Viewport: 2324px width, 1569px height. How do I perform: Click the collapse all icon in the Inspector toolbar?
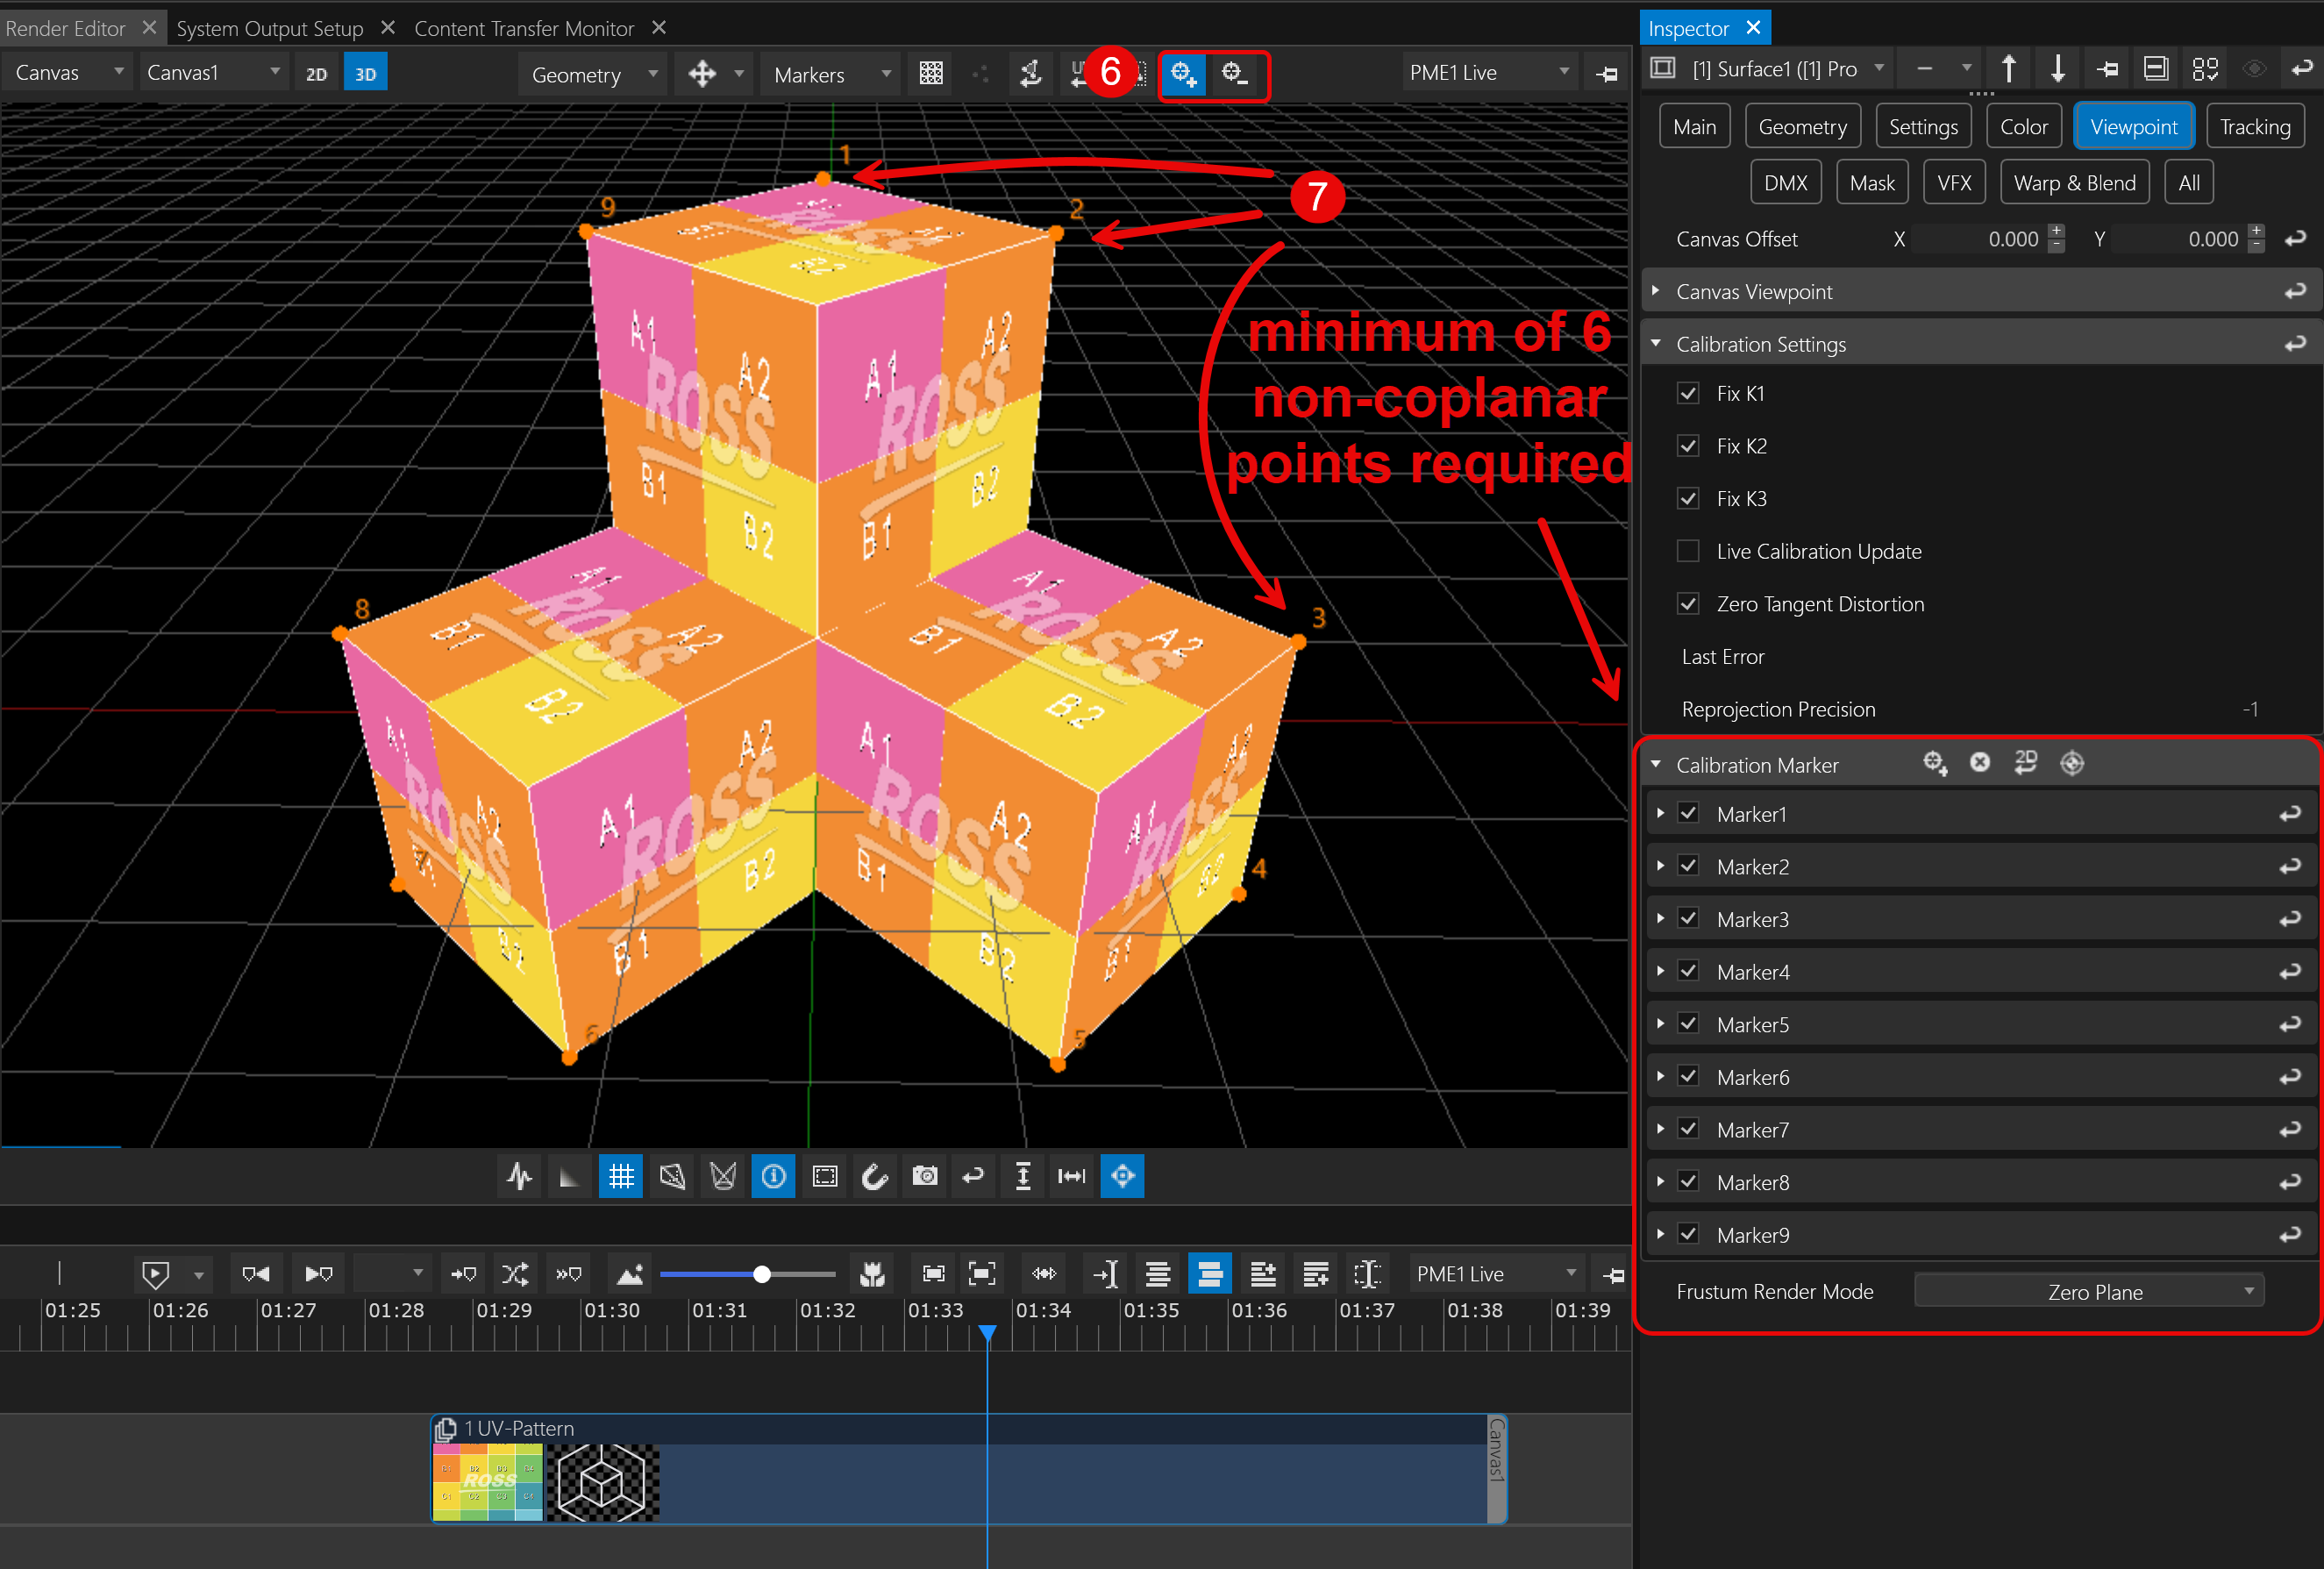2156,69
